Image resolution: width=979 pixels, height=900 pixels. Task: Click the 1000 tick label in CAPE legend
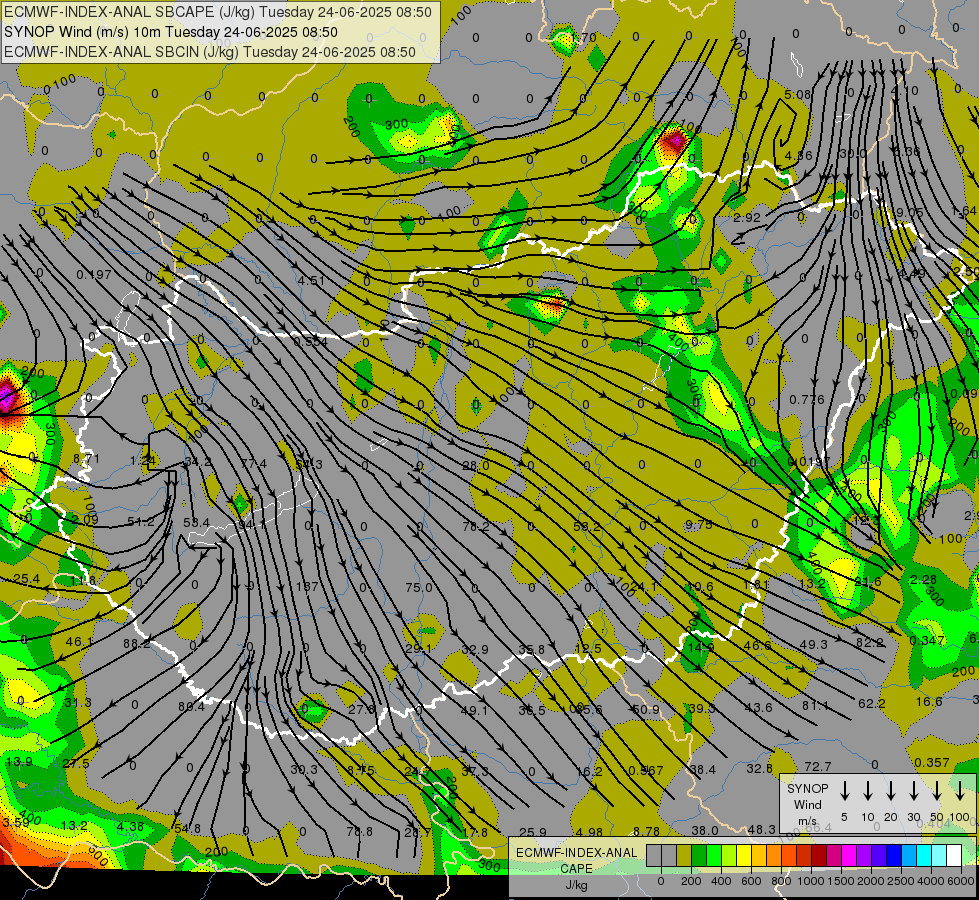point(810,881)
